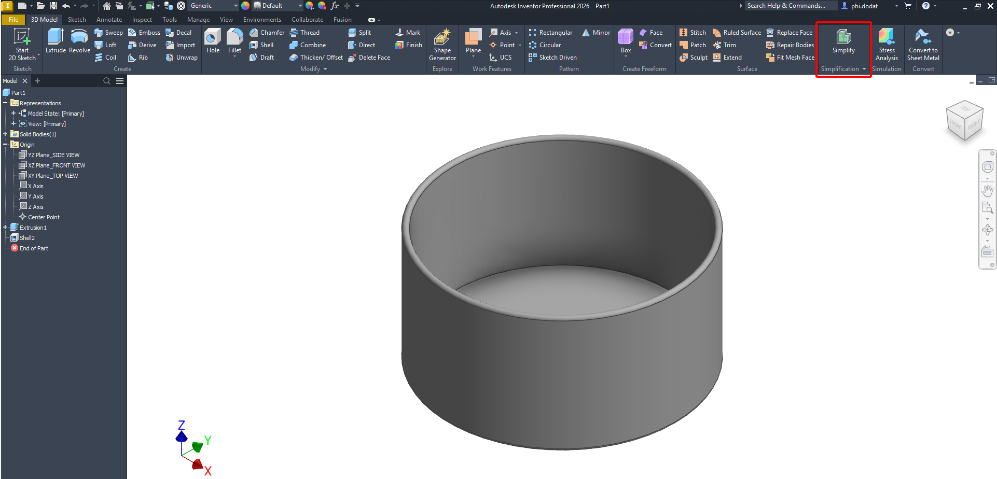Expand the View: [Primary] node

tap(13, 123)
